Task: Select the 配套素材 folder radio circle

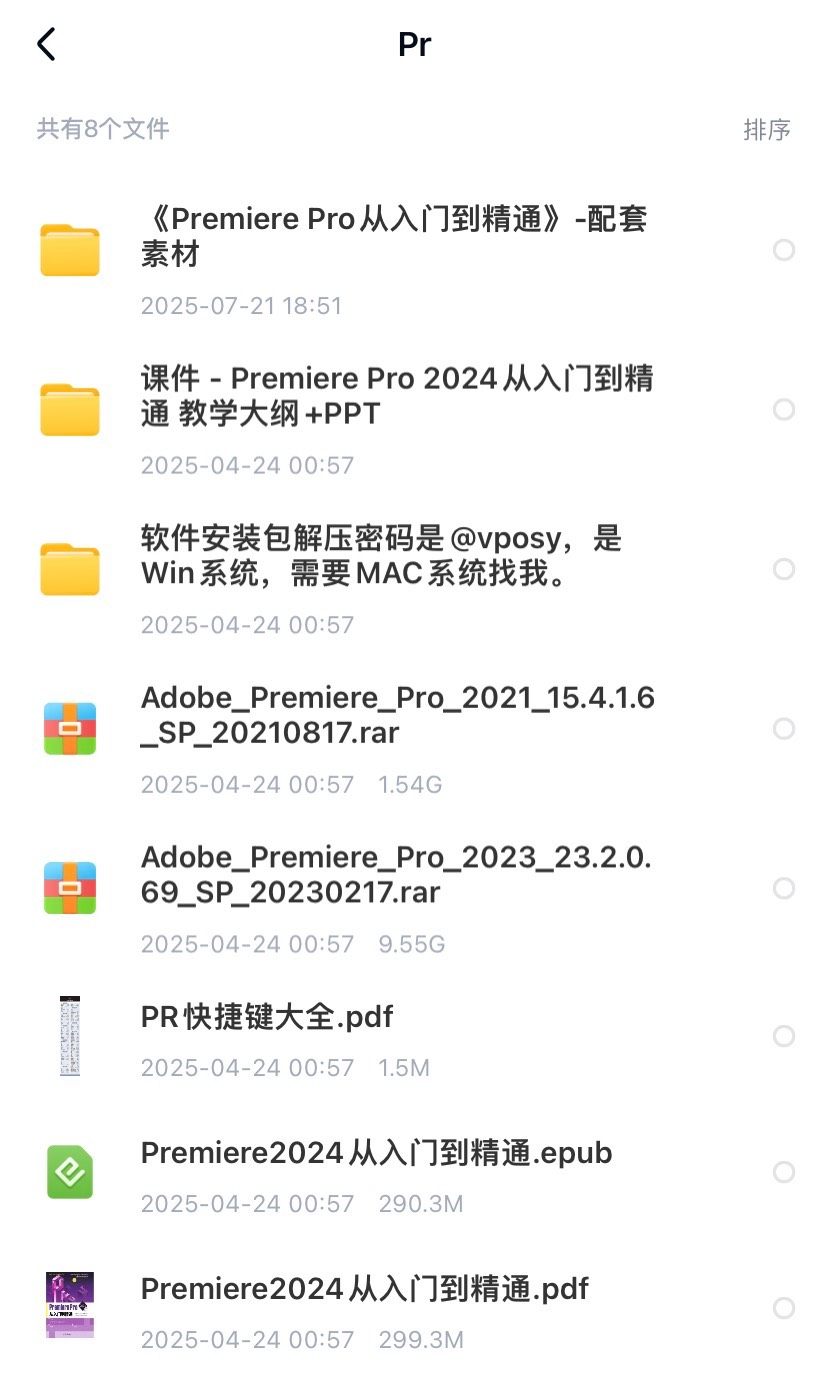Action: (784, 250)
